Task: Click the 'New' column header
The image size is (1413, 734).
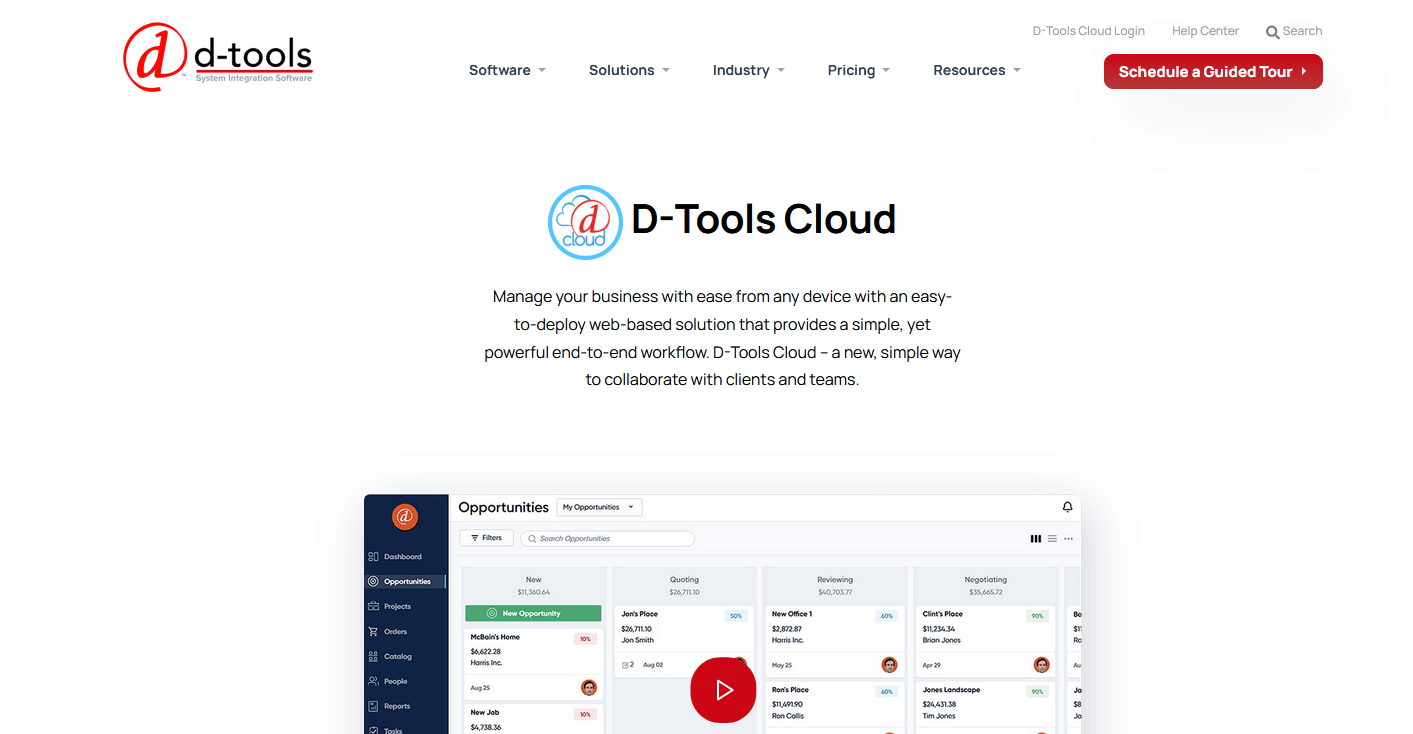Action: [x=533, y=579]
